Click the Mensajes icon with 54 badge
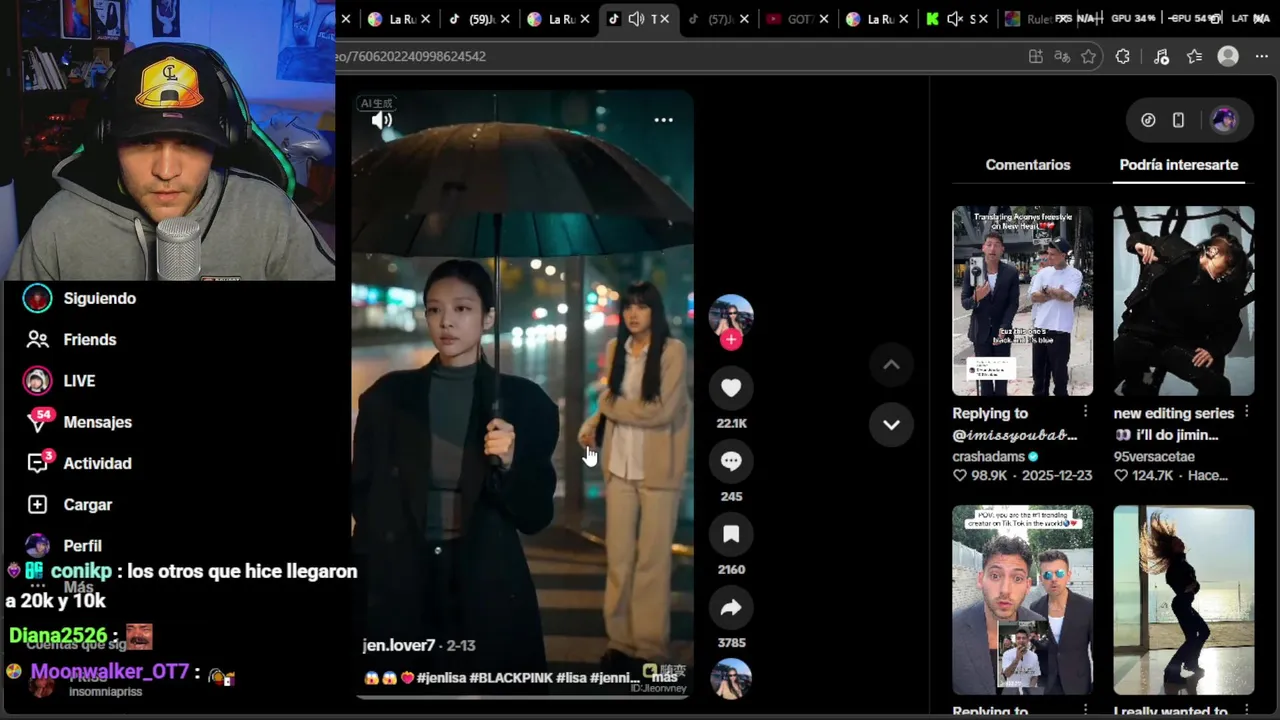This screenshot has width=1280, height=720. (x=38, y=421)
